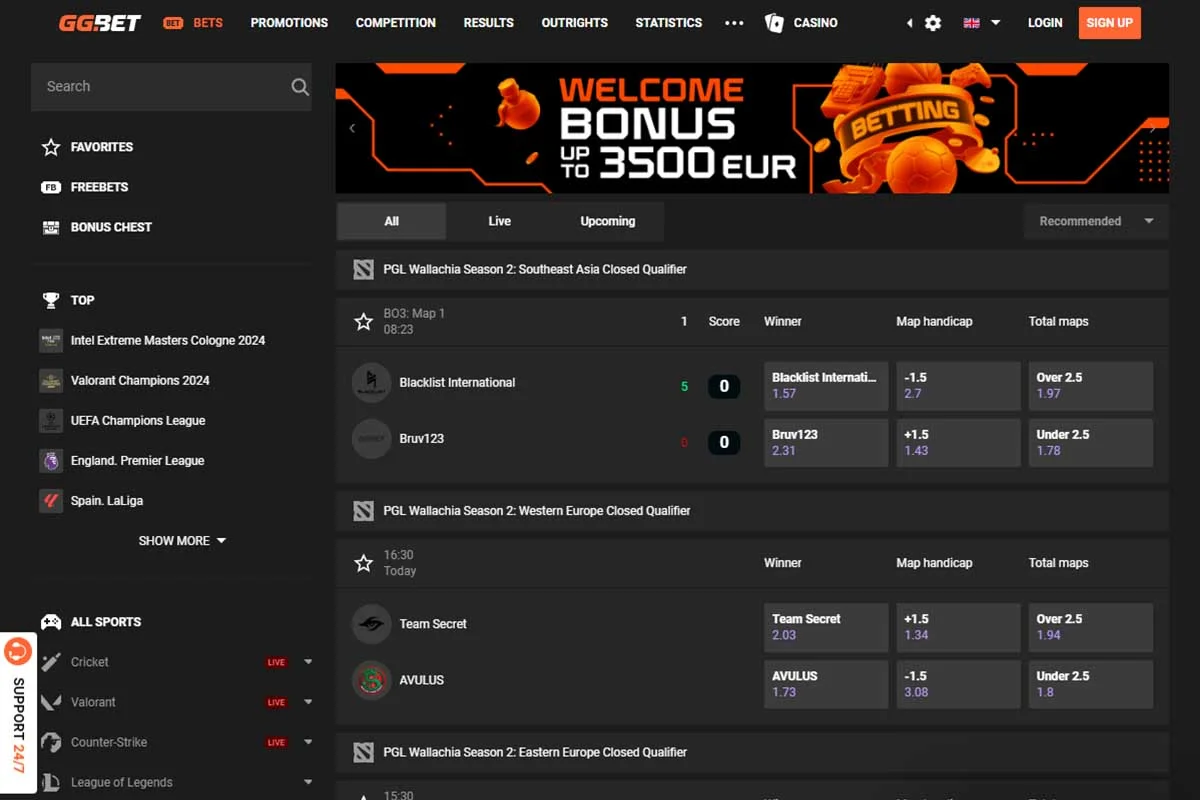The width and height of the screenshot is (1200, 800).
Task: Open the Recommended sort dropdown
Action: coord(1096,221)
